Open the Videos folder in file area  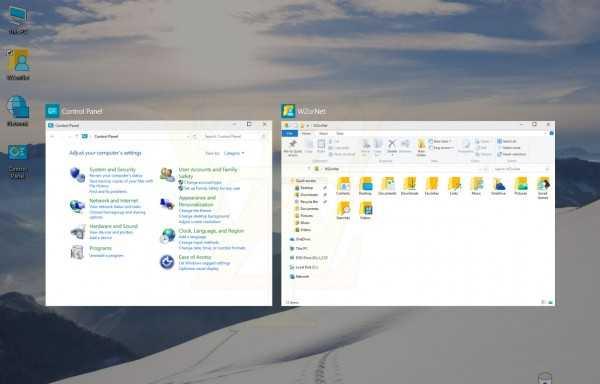[x=365, y=210]
